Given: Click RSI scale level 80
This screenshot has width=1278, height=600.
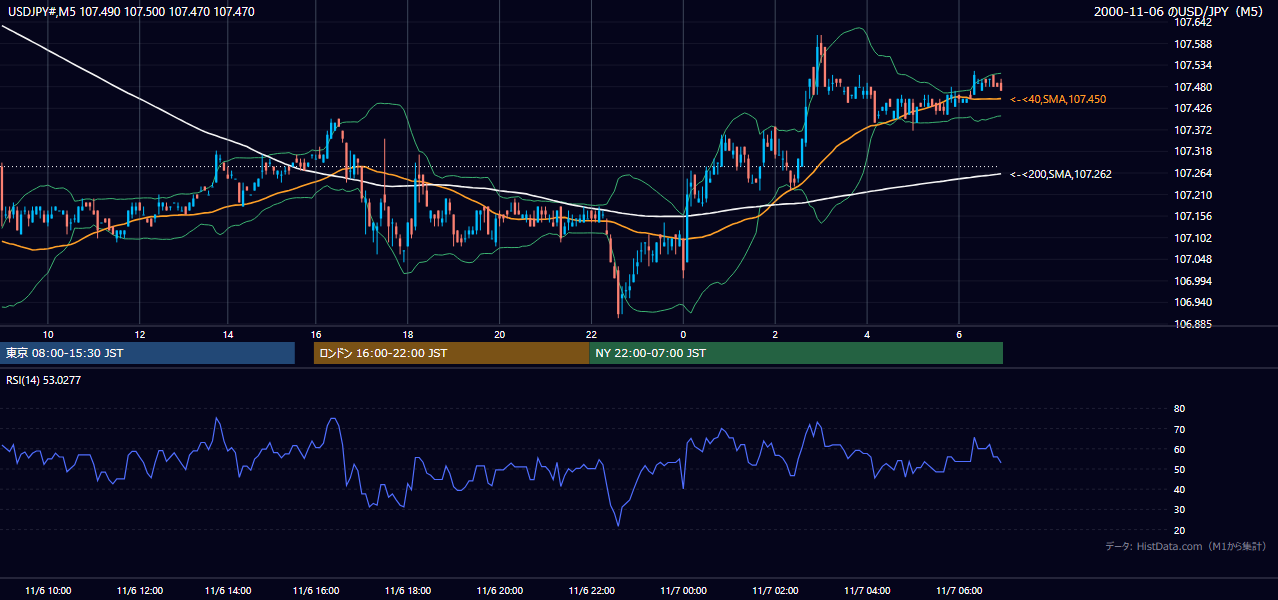Looking at the screenshot, I should pyautogui.click(x=1179, y=409).
